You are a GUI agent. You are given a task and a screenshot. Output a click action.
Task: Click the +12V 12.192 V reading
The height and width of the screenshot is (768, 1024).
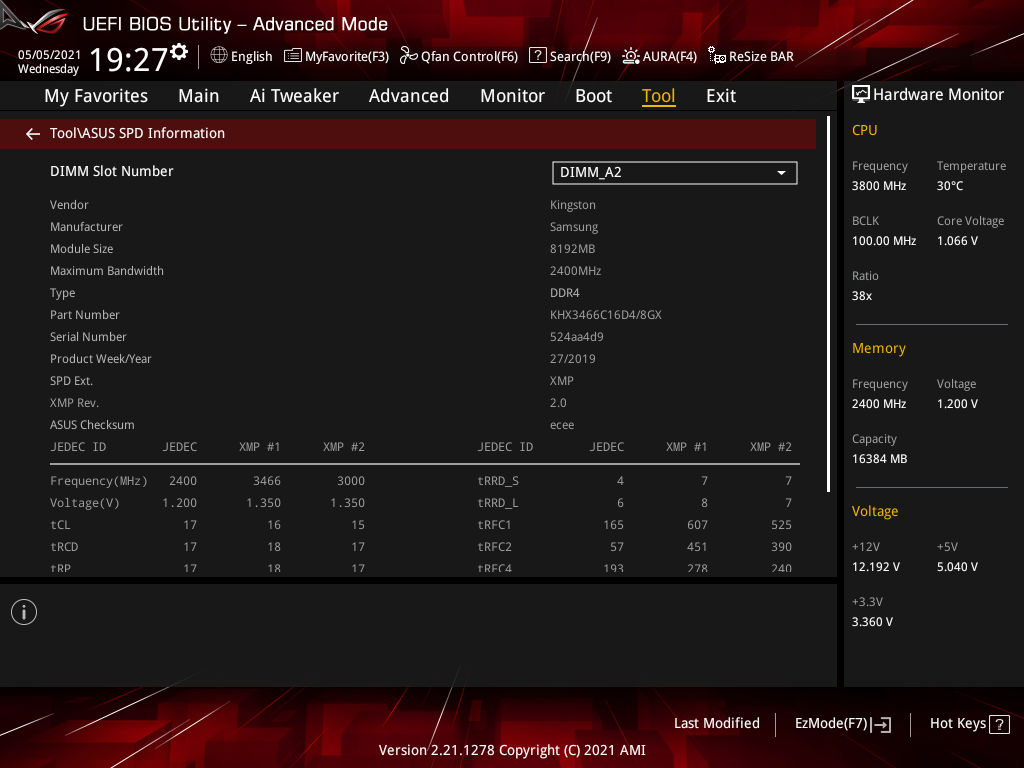point(876,567)
